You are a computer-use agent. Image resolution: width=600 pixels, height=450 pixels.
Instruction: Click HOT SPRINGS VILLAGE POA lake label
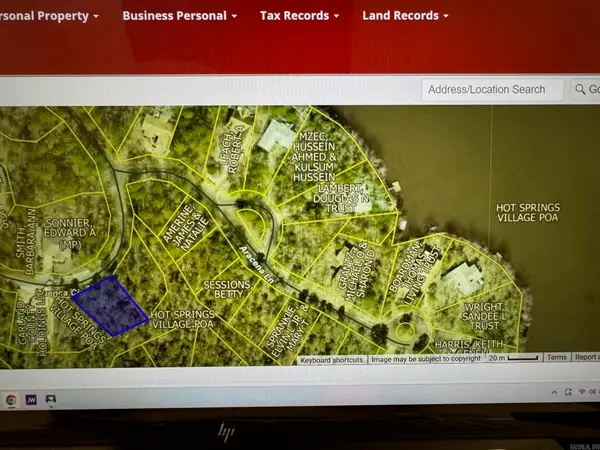tap(528, 212)
